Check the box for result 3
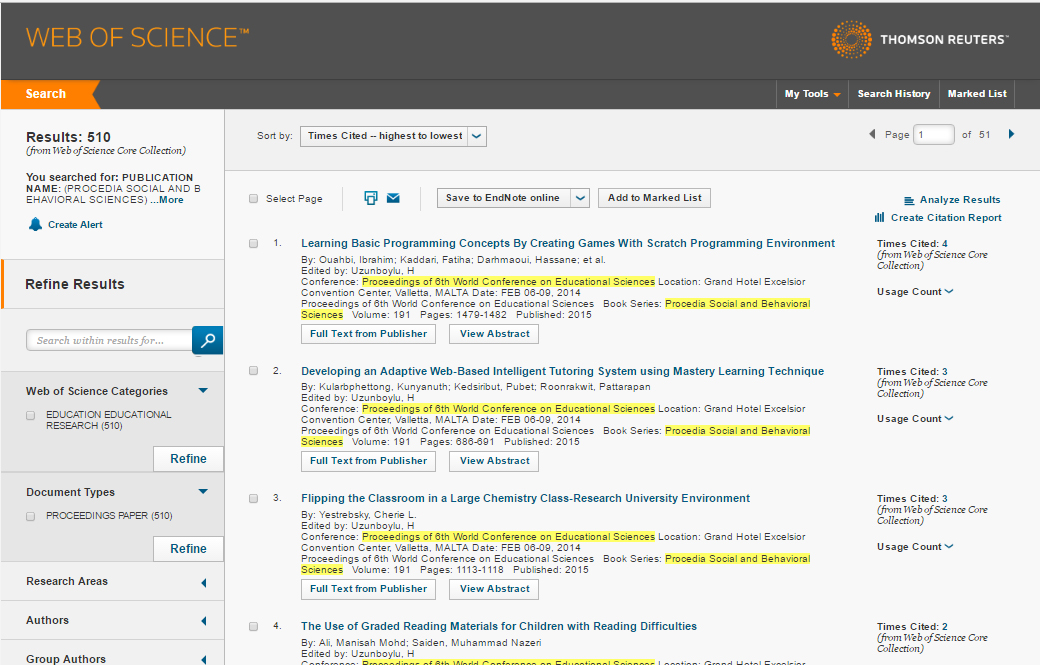This screenshot has height=665, width=1040. tap(253, 499)
